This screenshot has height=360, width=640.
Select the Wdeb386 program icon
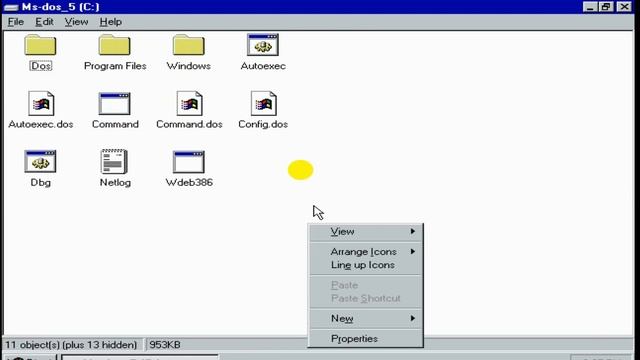(x=189, y=162)
